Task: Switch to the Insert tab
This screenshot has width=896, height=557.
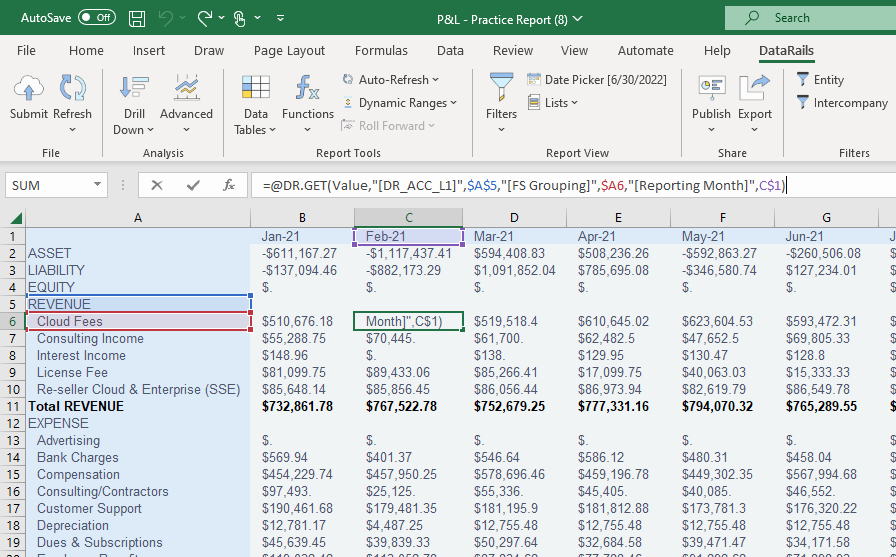Action: 149,50
